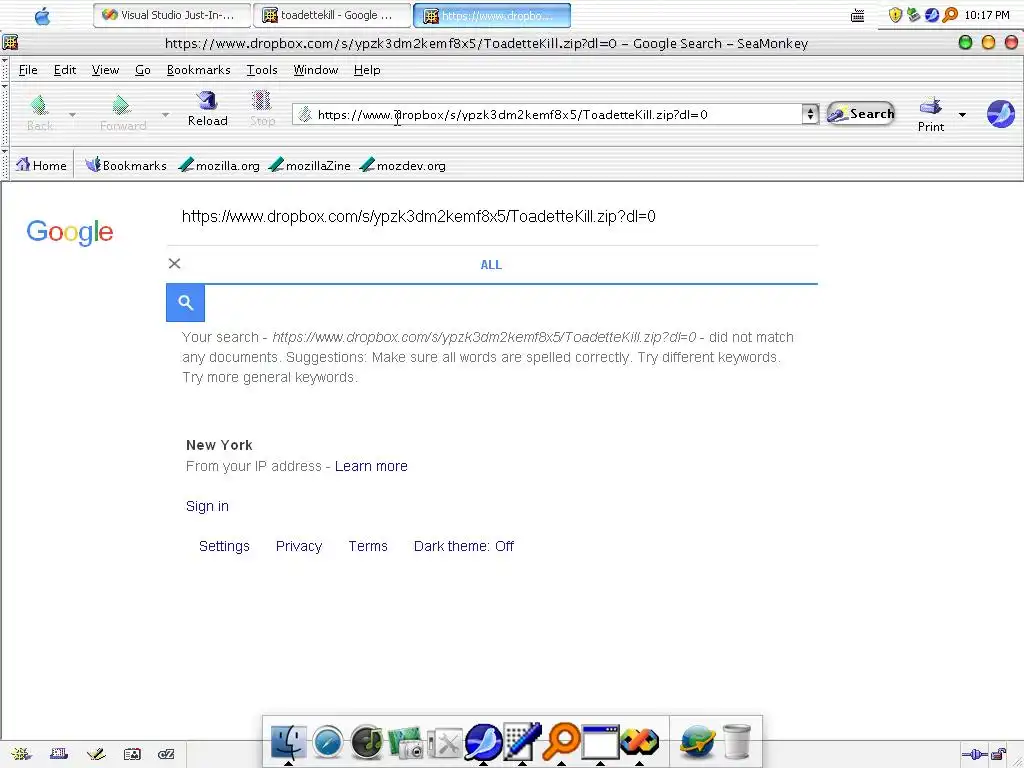This screenshot has width=1024, height=768.
Task: Open the Settings footer link
Action: click(x=224, y=546)
